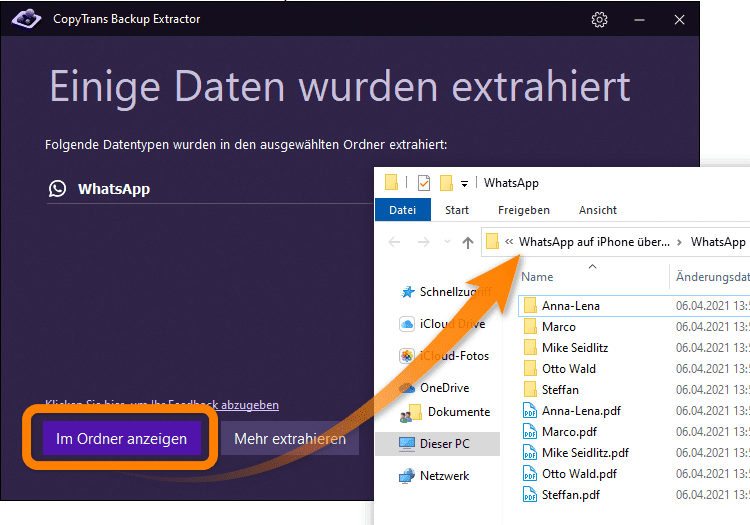The height and width of the screenshot is (525, 750).
Task: Expand hidden path chevrons in address bar
Action: (509, 241)
